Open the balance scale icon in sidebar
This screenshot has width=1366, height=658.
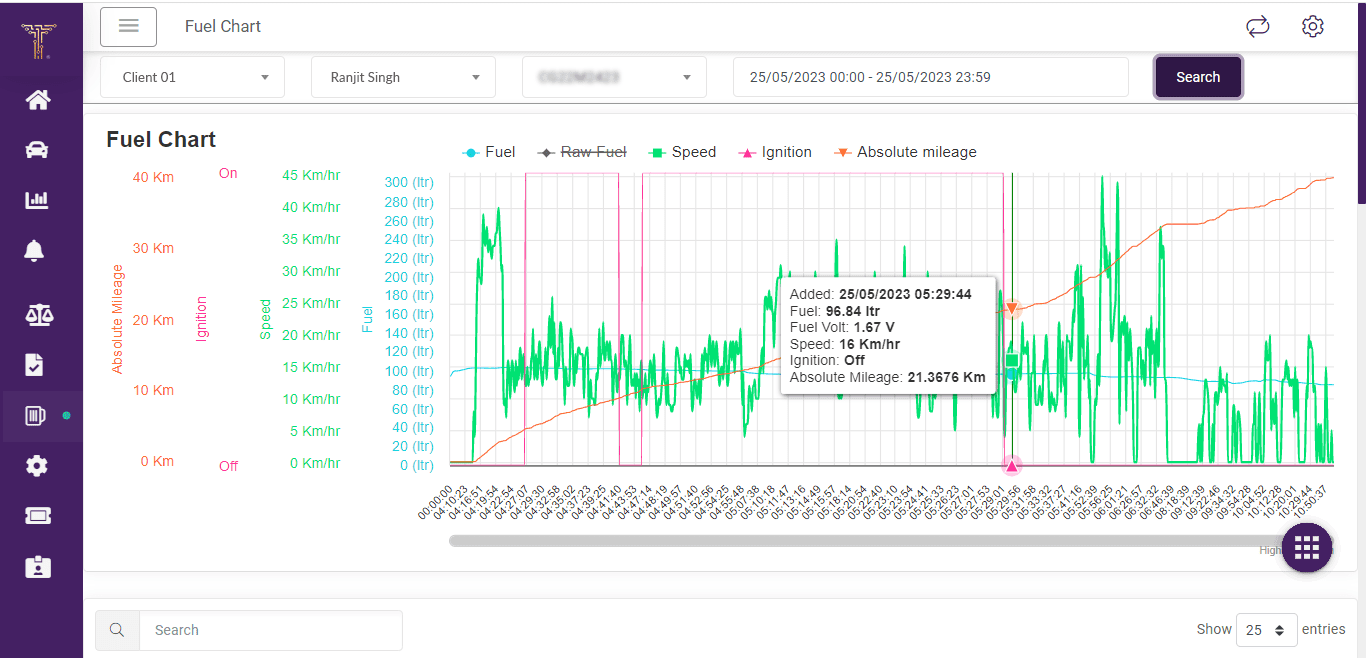coord(38,316)
